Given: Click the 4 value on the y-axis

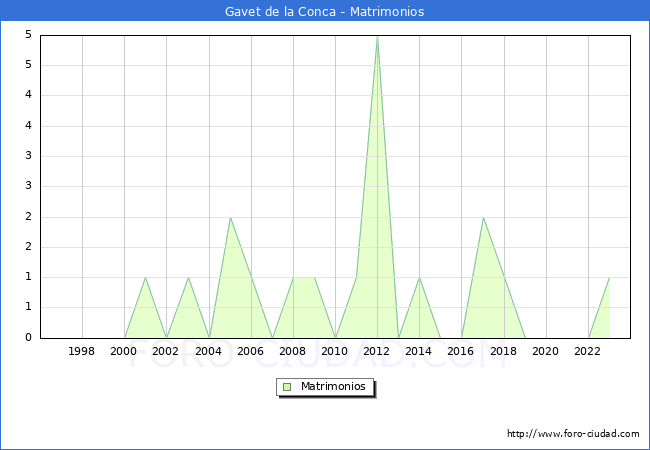Looking at the screenshot, I should click(x=29, y=96).
